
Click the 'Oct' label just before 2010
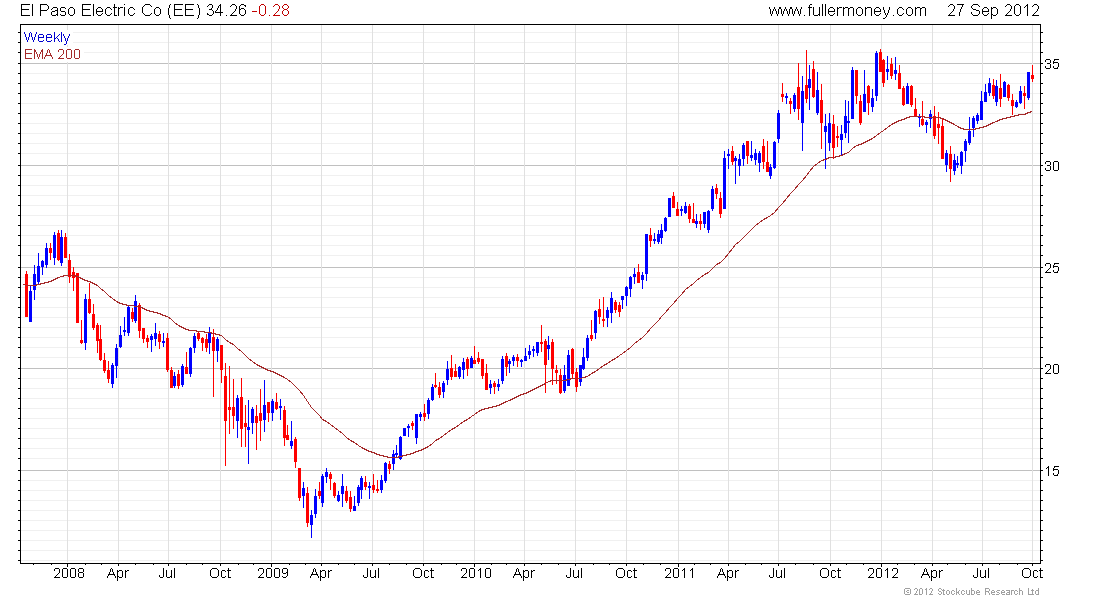pyautogui.click(x=423, y=573)
